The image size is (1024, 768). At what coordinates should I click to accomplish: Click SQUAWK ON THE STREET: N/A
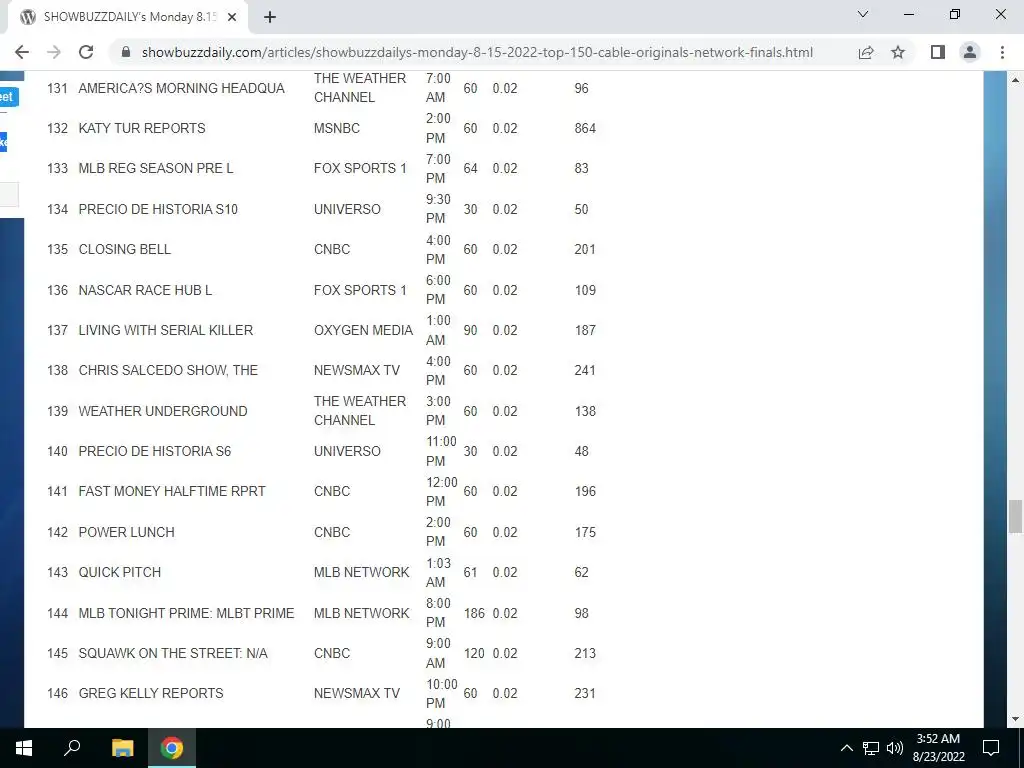pyautogui.click(x=173, y=653)
